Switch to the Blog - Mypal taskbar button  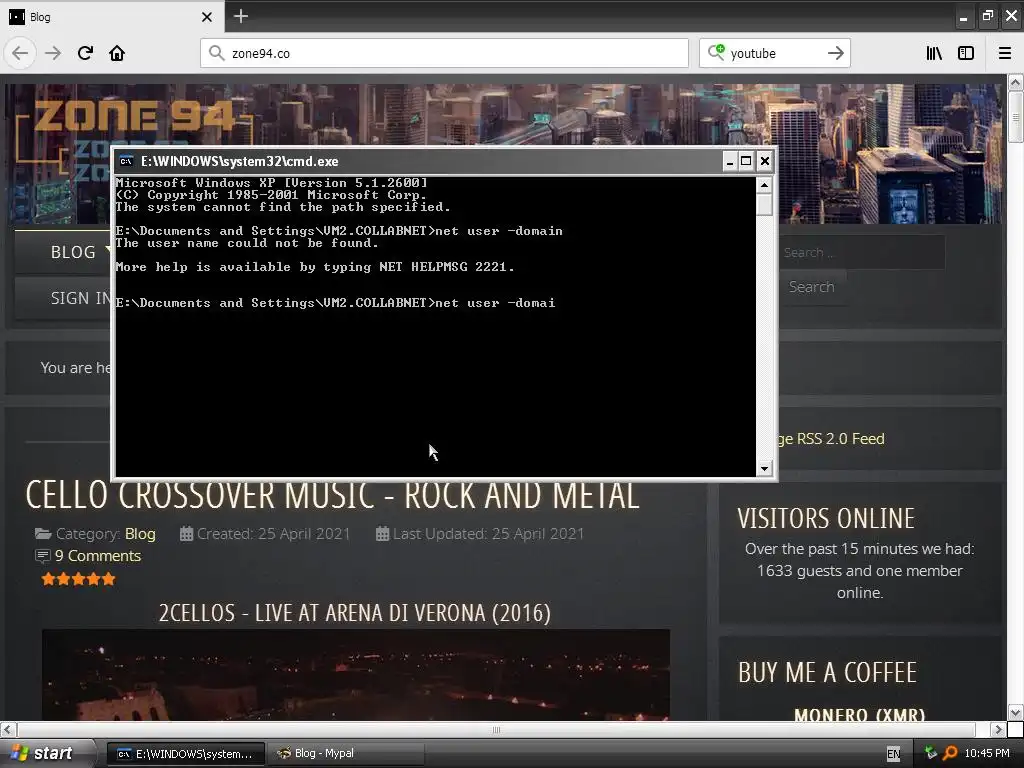click(346, 754)
